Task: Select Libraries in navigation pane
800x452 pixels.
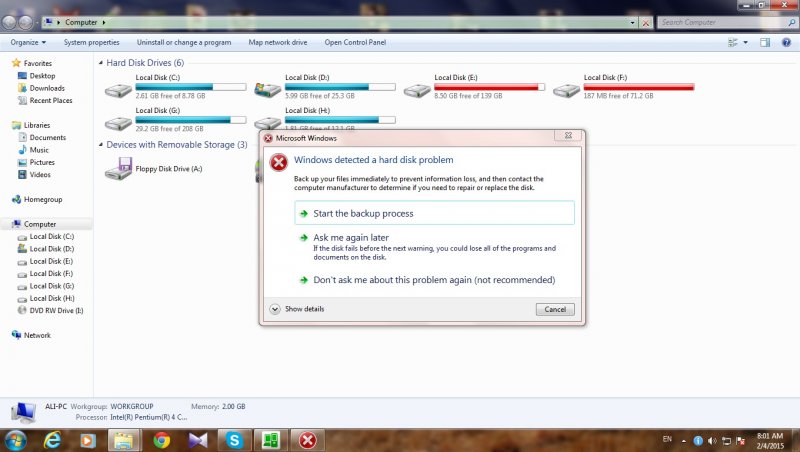Action: pos(31,125)
